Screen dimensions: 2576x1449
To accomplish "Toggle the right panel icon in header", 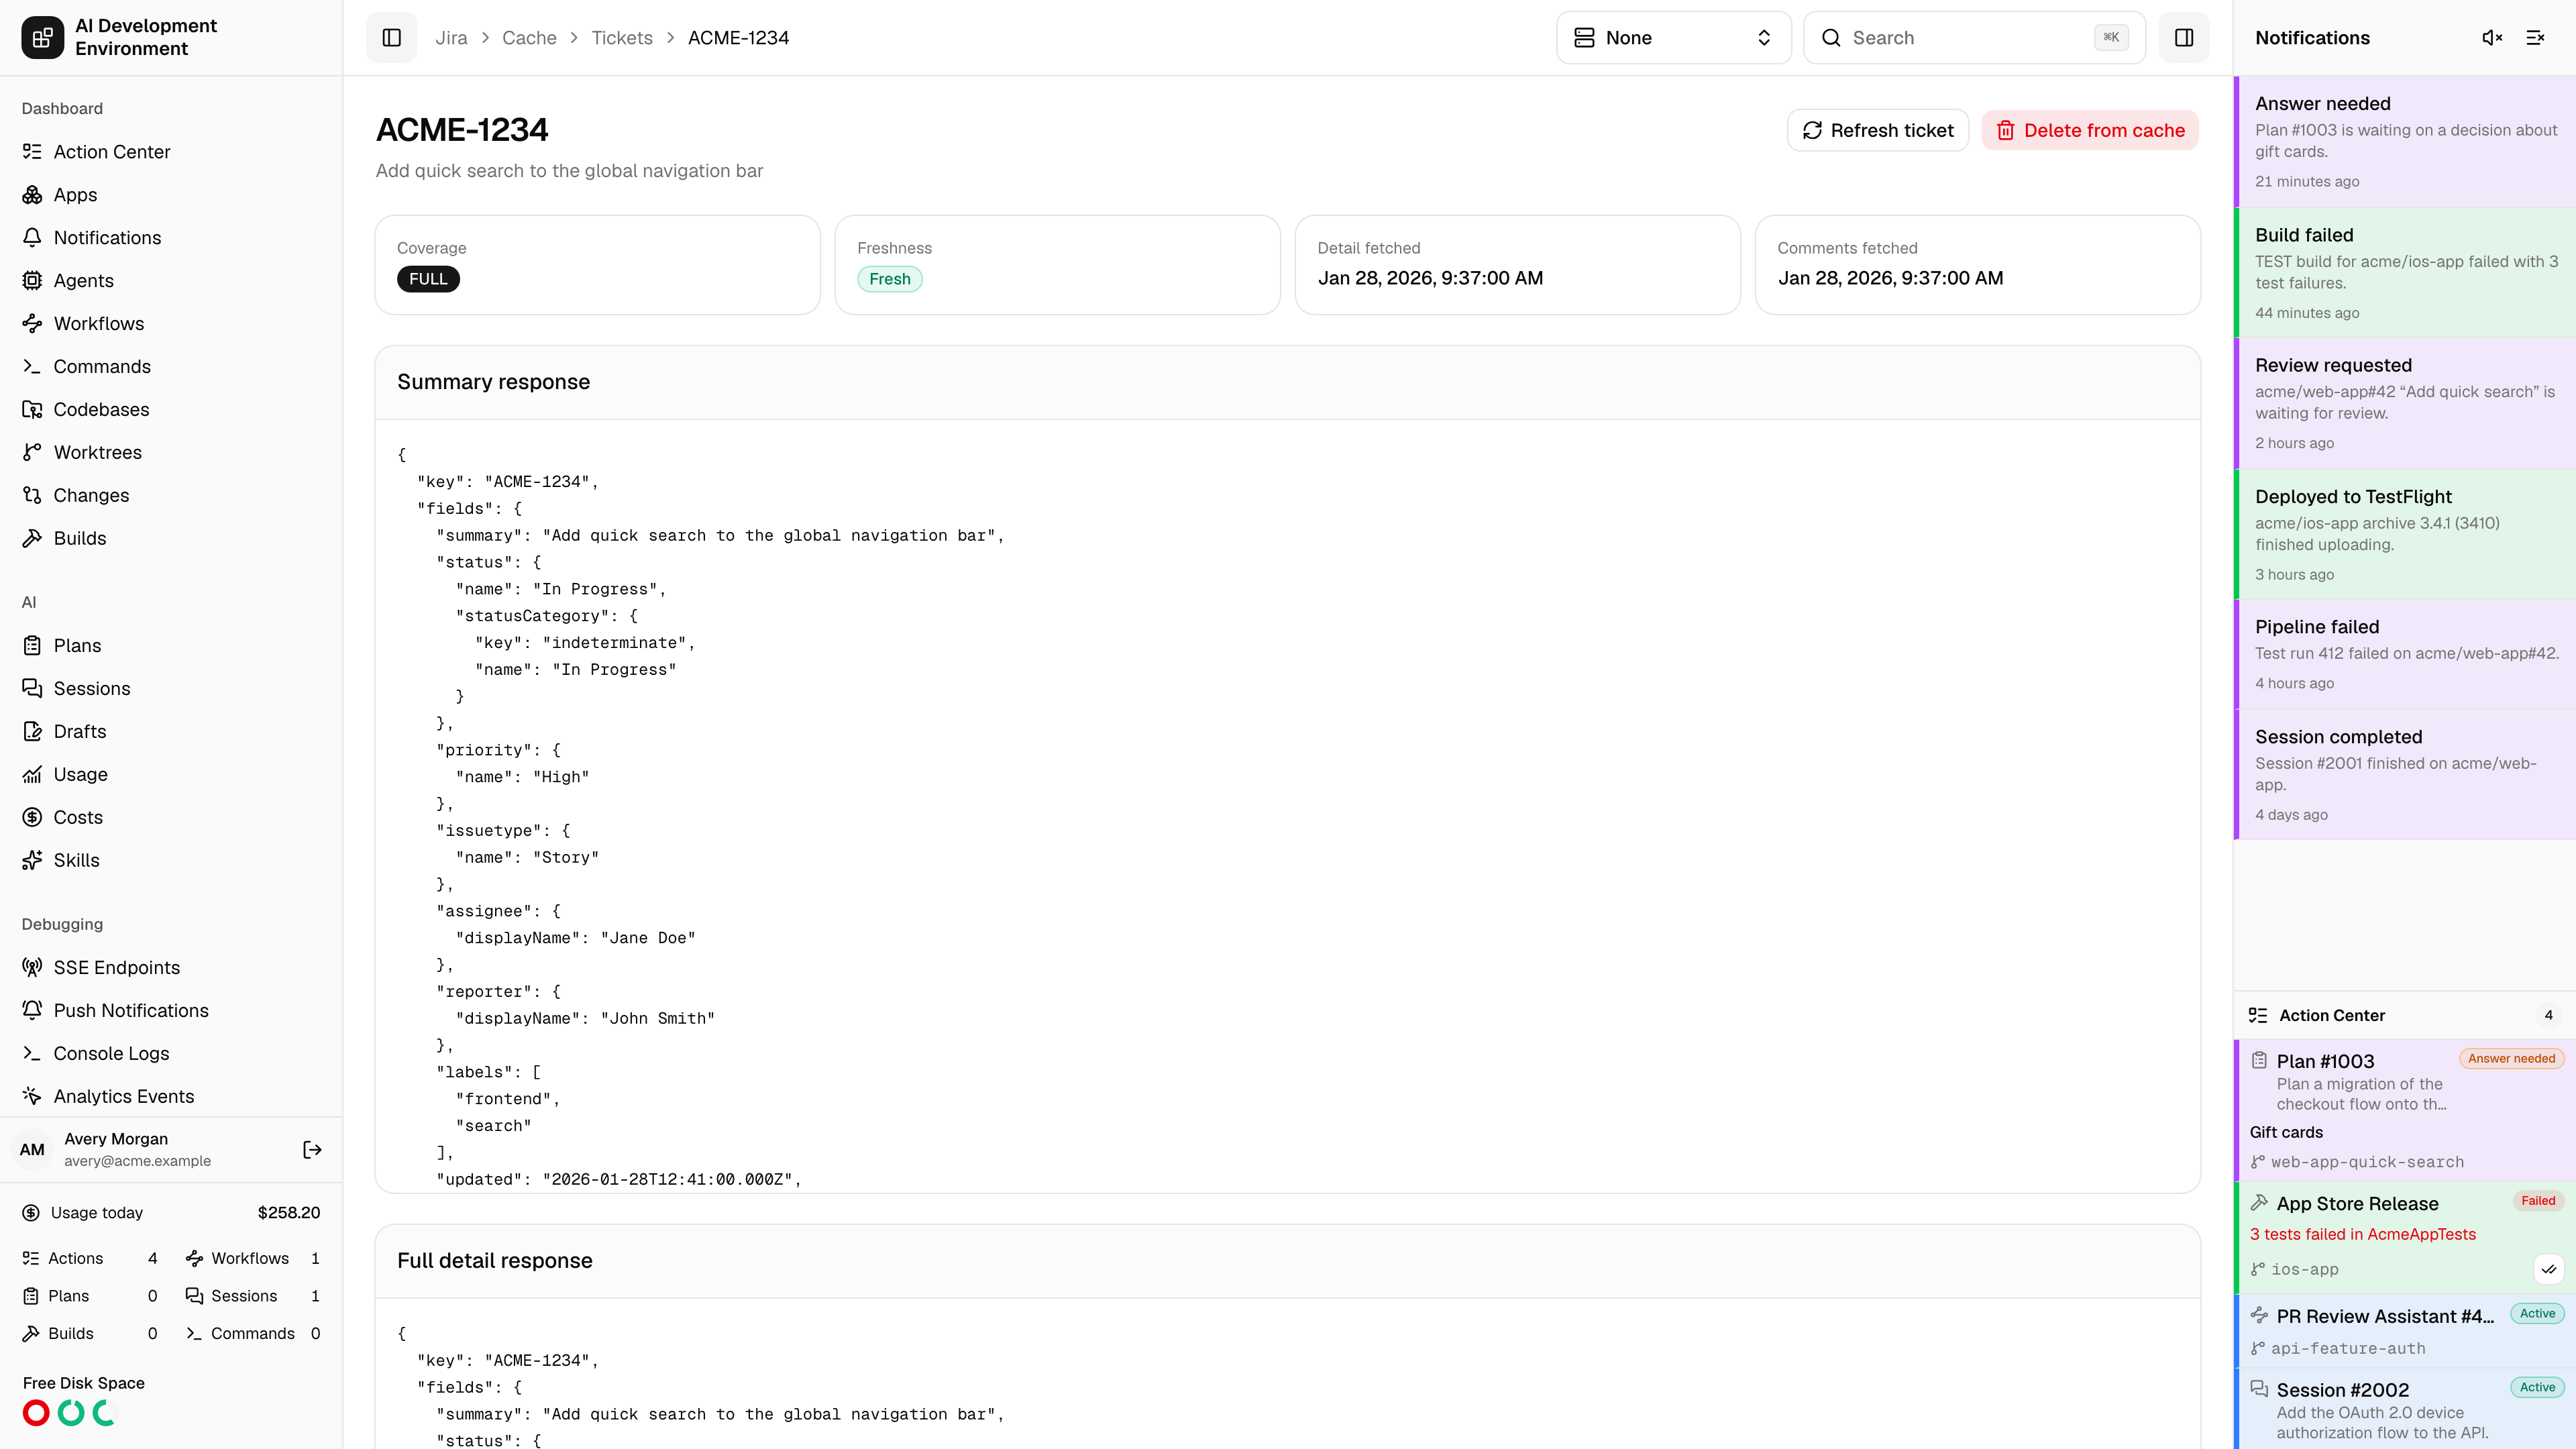I will (2184, 38).
